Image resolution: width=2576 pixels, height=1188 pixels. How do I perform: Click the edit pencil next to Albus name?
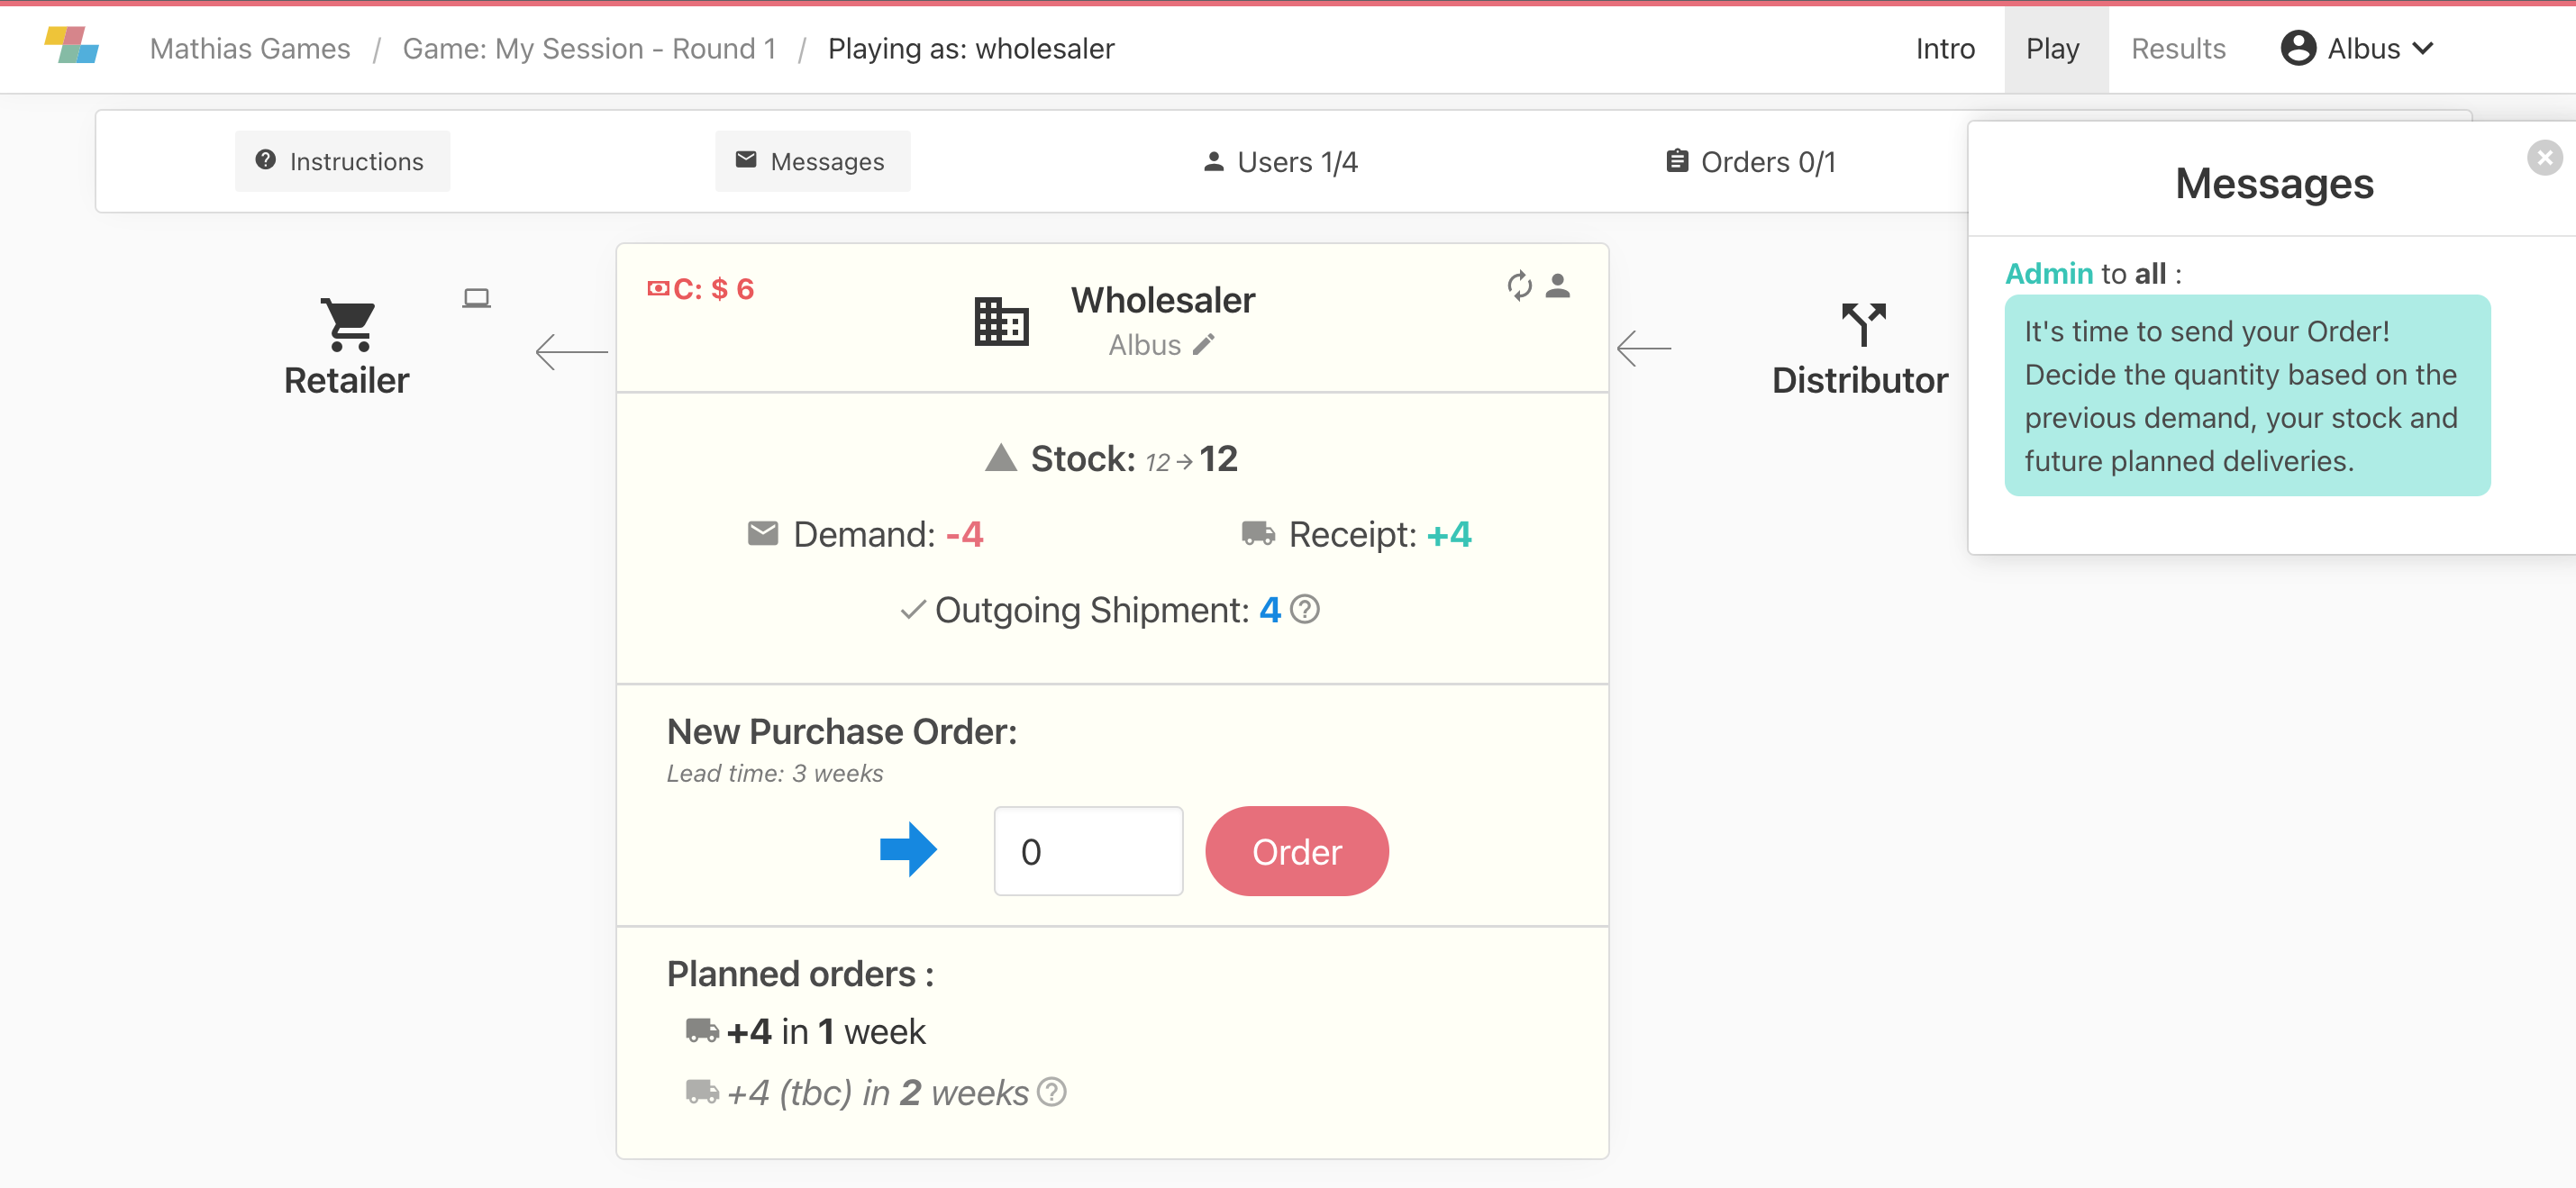(x=1205, y=344)
